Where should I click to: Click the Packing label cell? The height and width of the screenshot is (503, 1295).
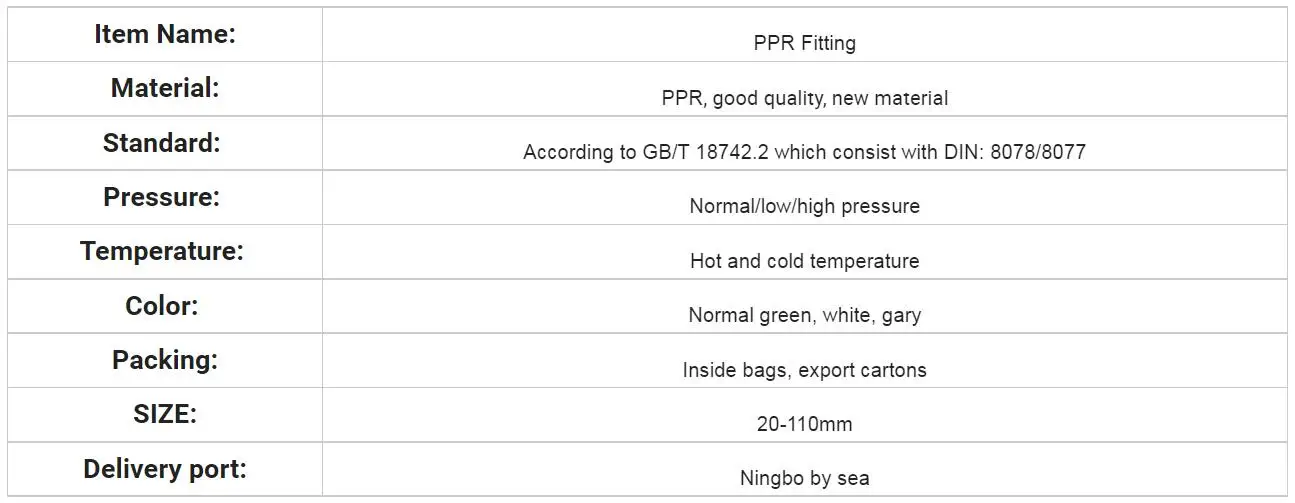point(165,360)
